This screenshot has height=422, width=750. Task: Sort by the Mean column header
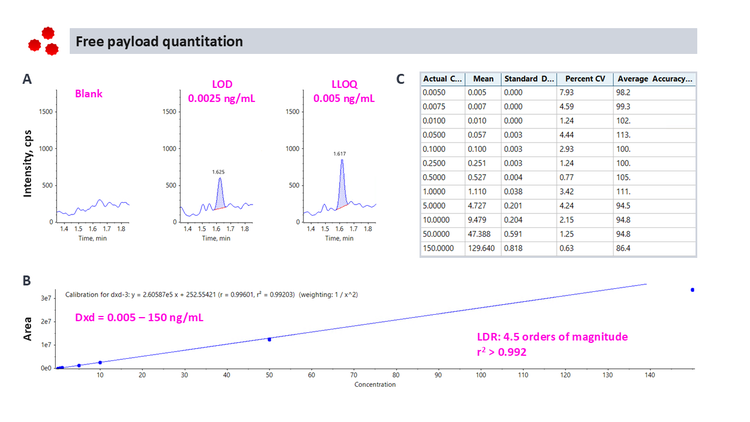point(482,79)
